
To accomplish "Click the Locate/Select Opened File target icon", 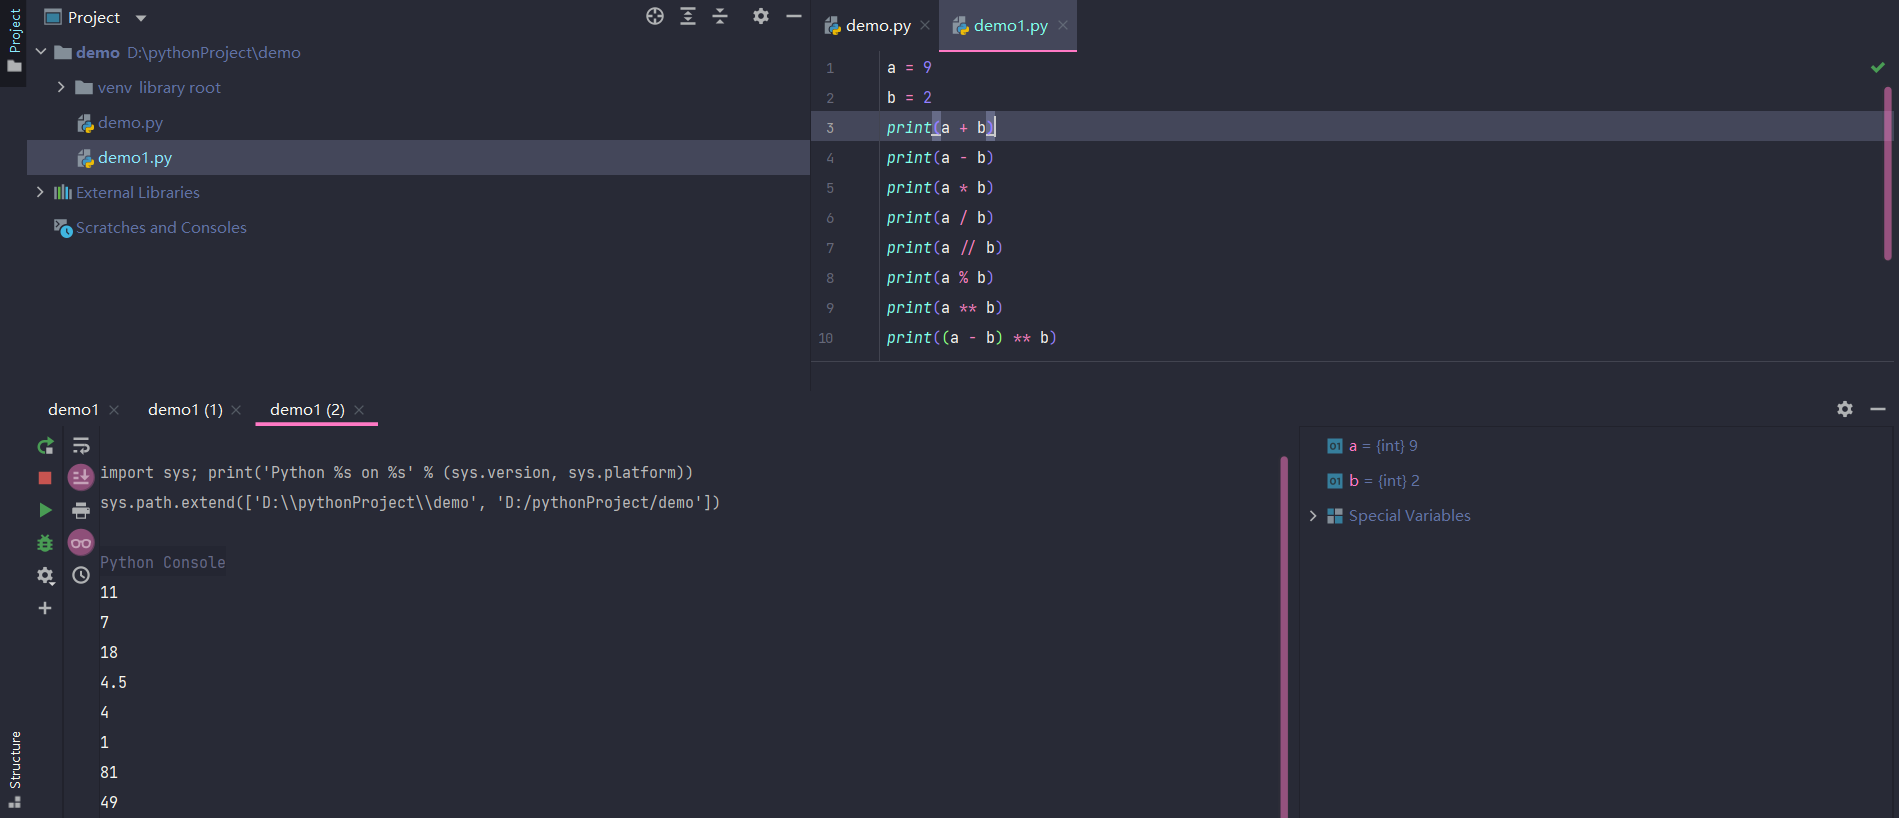I will (655, 16).
